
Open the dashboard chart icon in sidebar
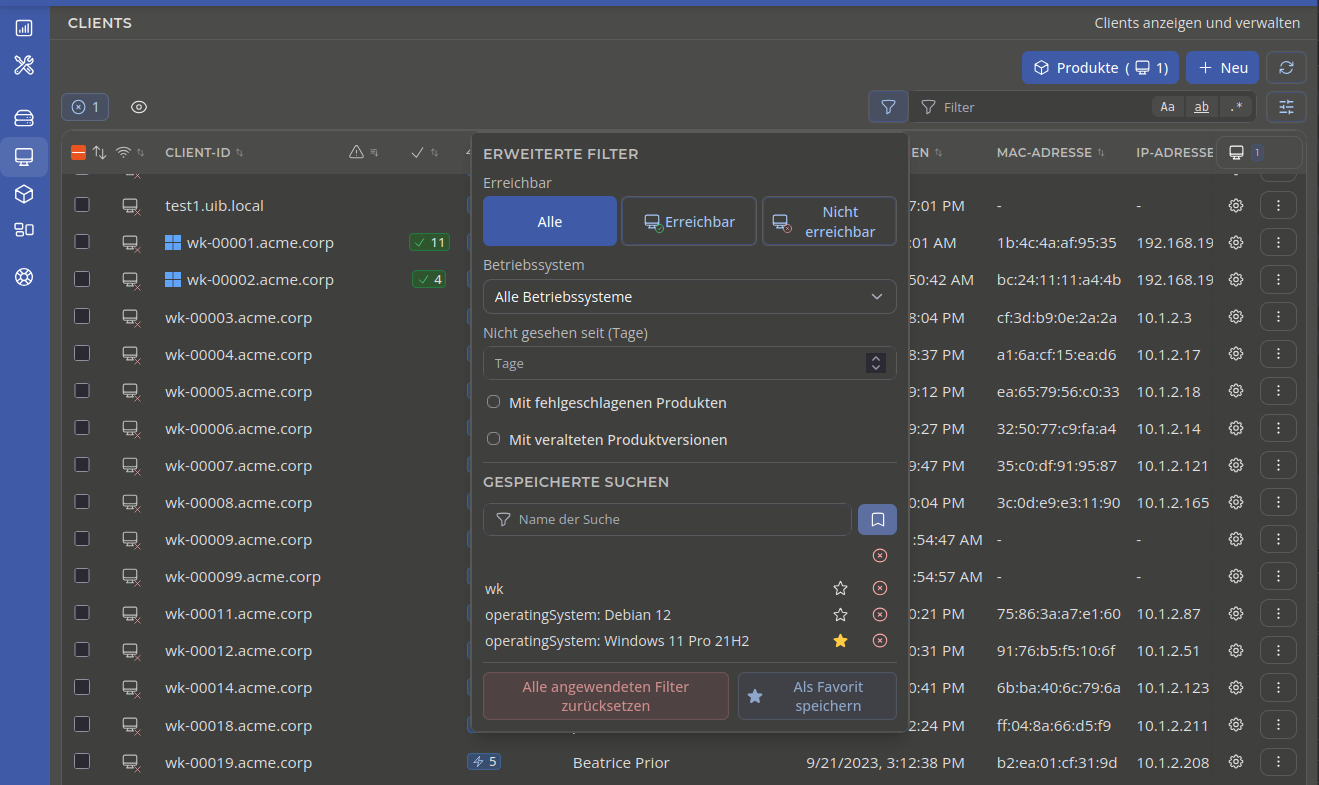(x=24, y=29)
